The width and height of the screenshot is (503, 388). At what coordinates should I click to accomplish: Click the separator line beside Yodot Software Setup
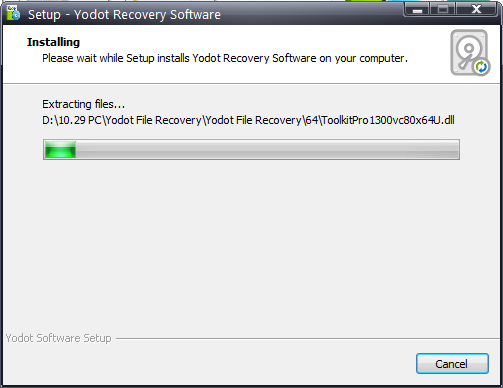[308, 339]
